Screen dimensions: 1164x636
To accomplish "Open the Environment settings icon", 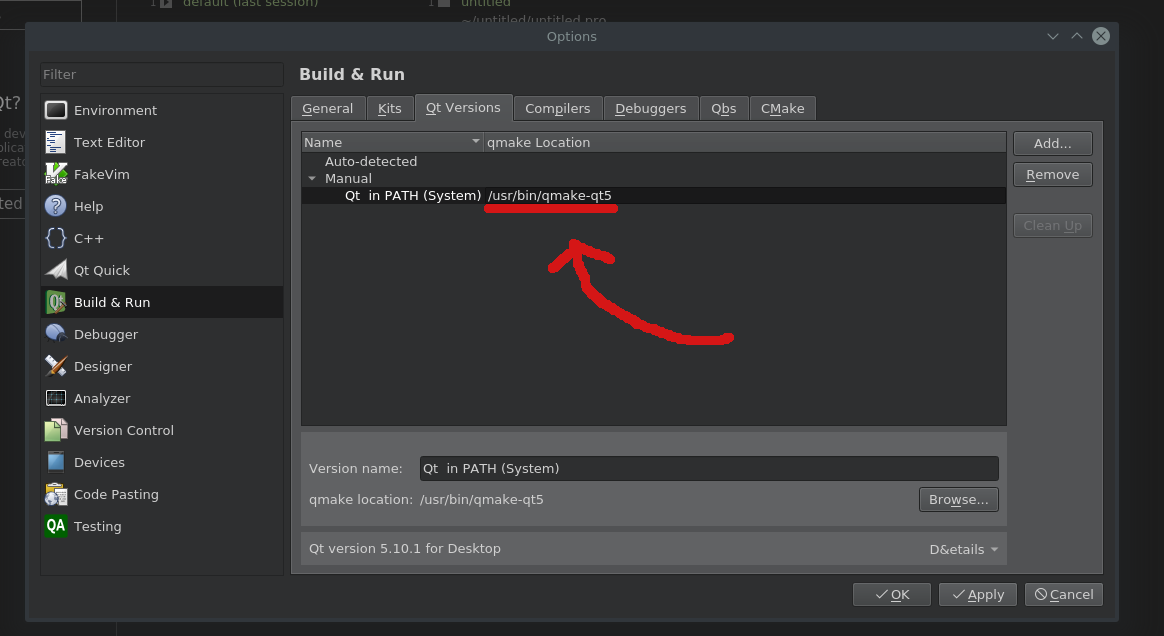I will click(56, 111).
